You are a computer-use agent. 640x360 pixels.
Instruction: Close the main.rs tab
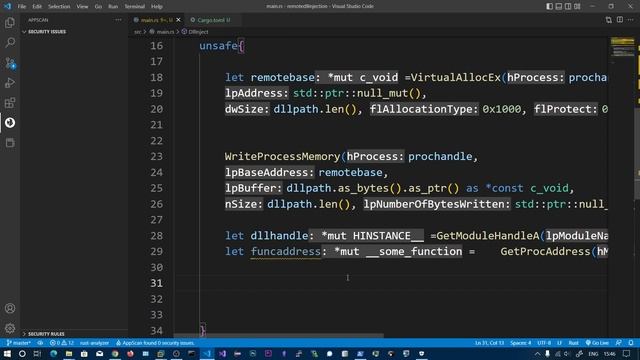pos(178,20)
